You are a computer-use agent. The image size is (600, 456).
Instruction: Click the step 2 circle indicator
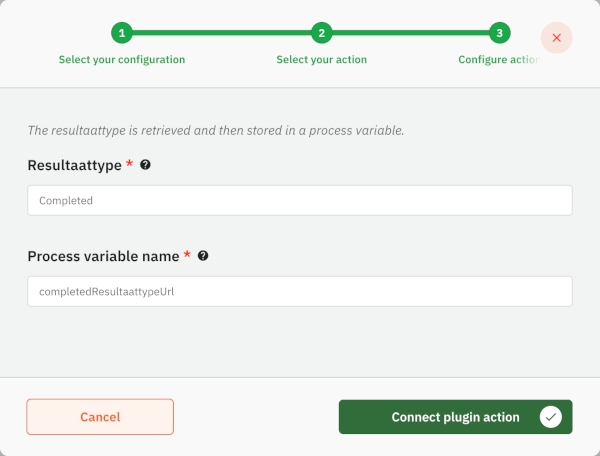point(321,33)
